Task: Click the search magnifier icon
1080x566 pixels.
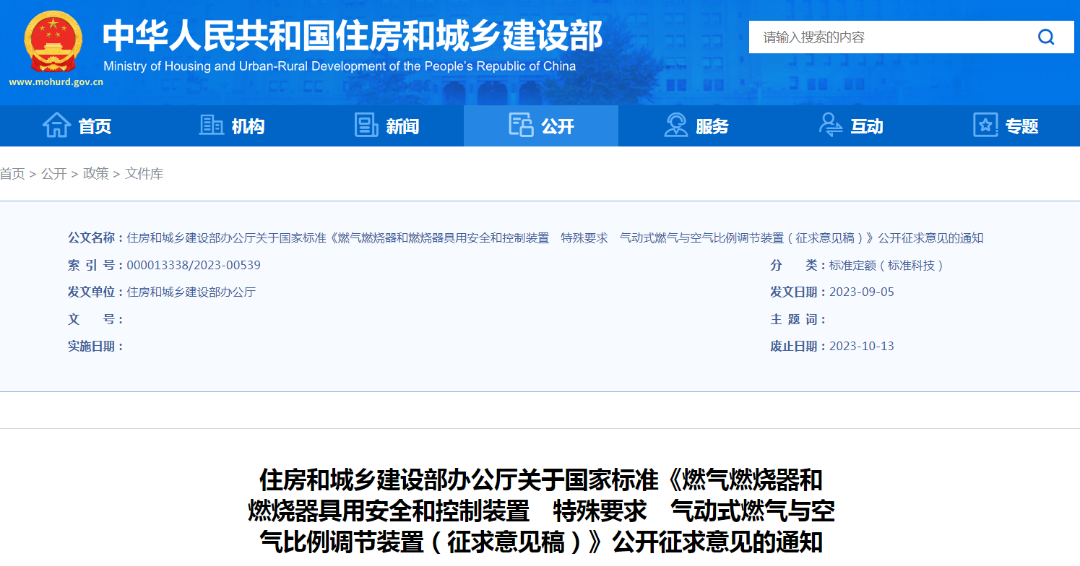Action: 1046,37
